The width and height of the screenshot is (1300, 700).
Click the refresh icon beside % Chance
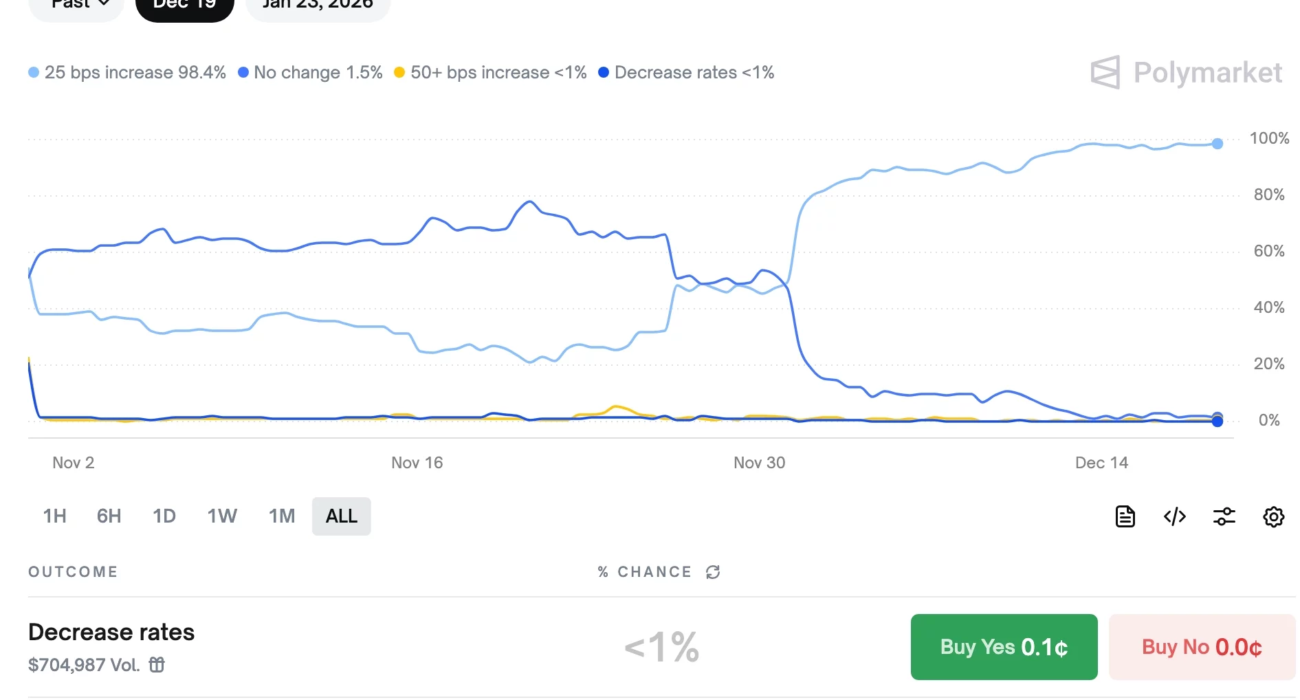pos(713,572)
